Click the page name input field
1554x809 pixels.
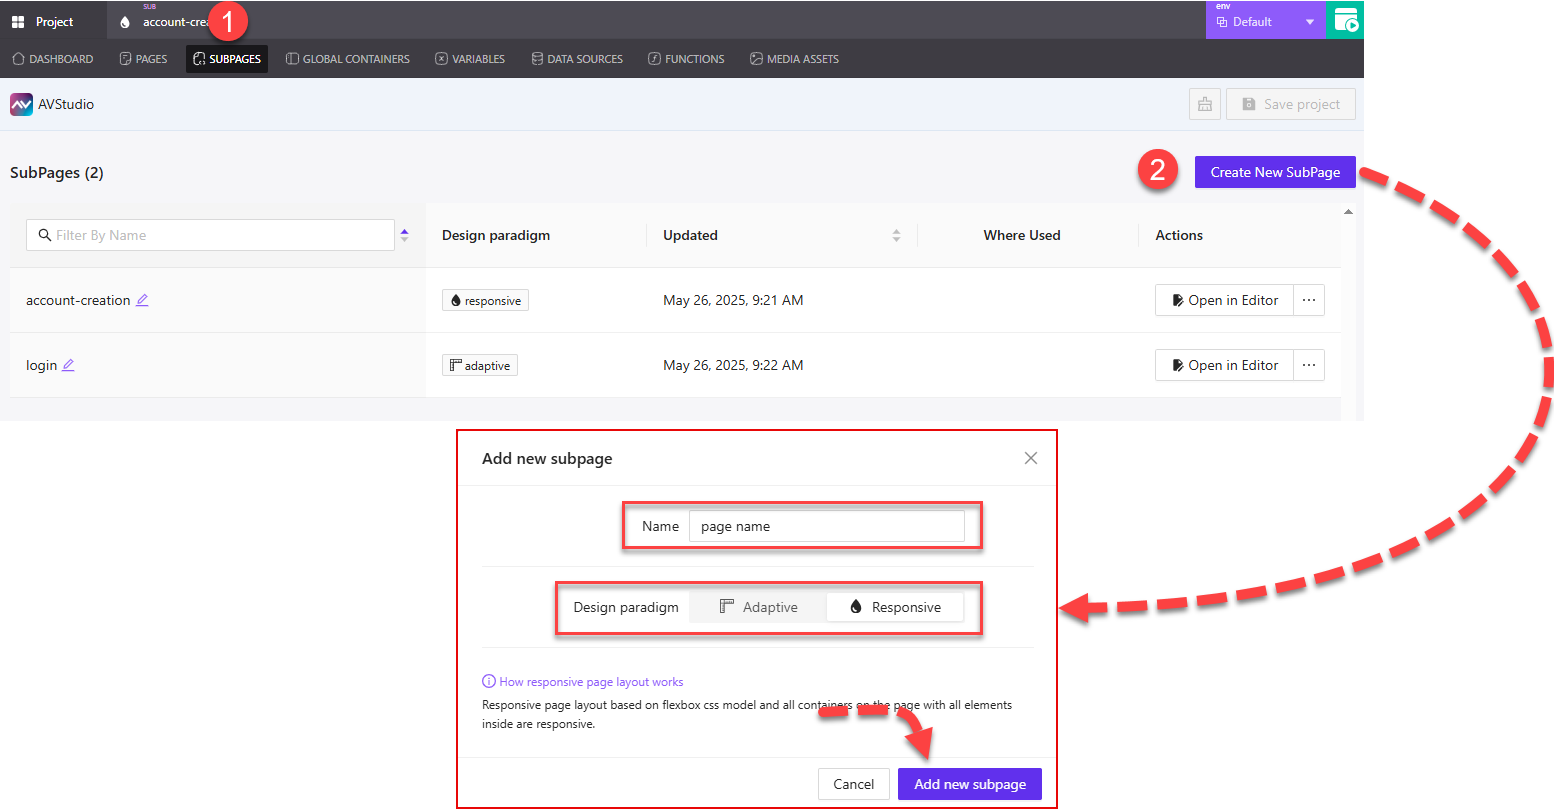827,525
